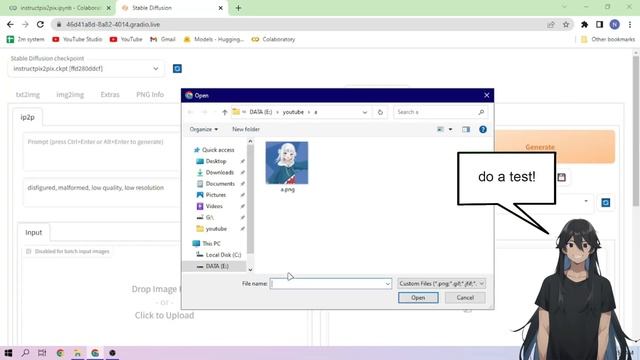Open Stable Diffusion checkpoint dropdown
The width and height of the screenshot is (640, 360).
(x=87, y=69)
